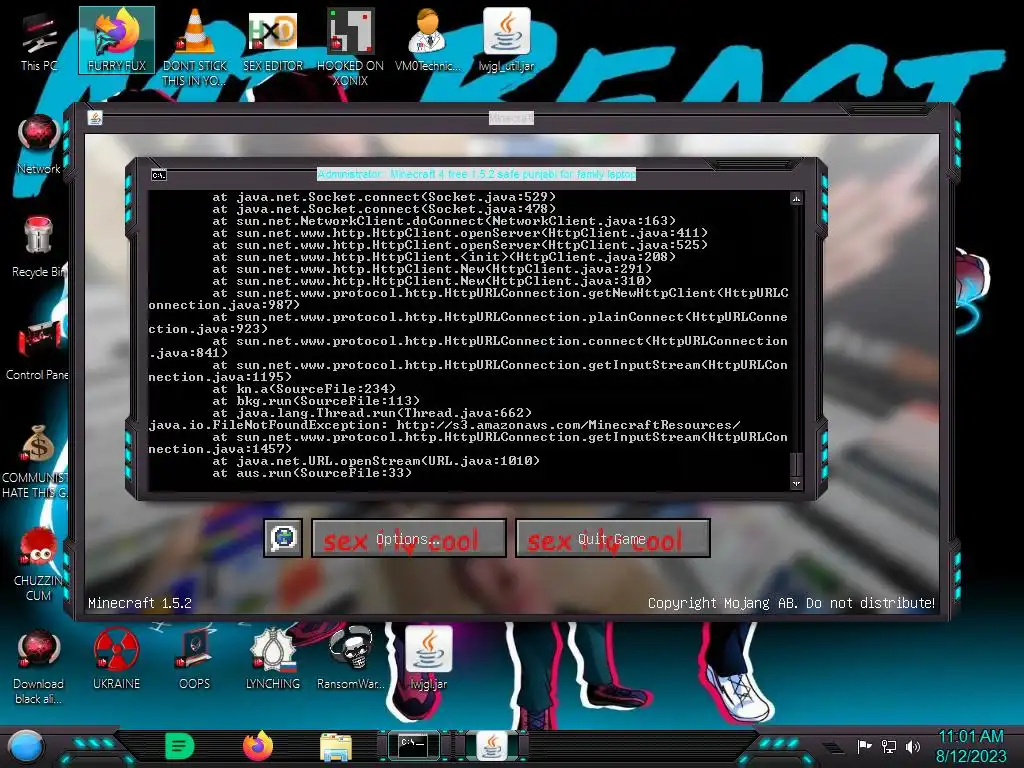
Task: Open the red fuzzy creature desktop icon
Action: click(x=39, y=563)
